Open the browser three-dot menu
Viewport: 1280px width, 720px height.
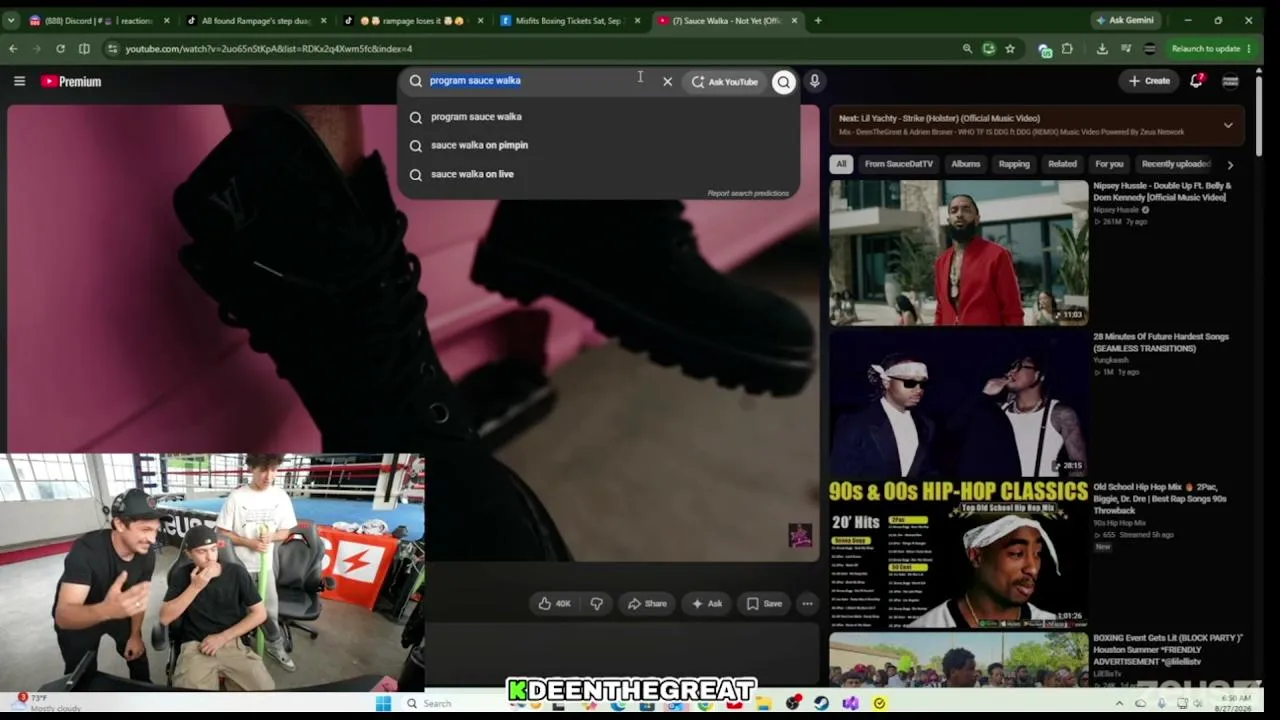[x=1249, y=48]
